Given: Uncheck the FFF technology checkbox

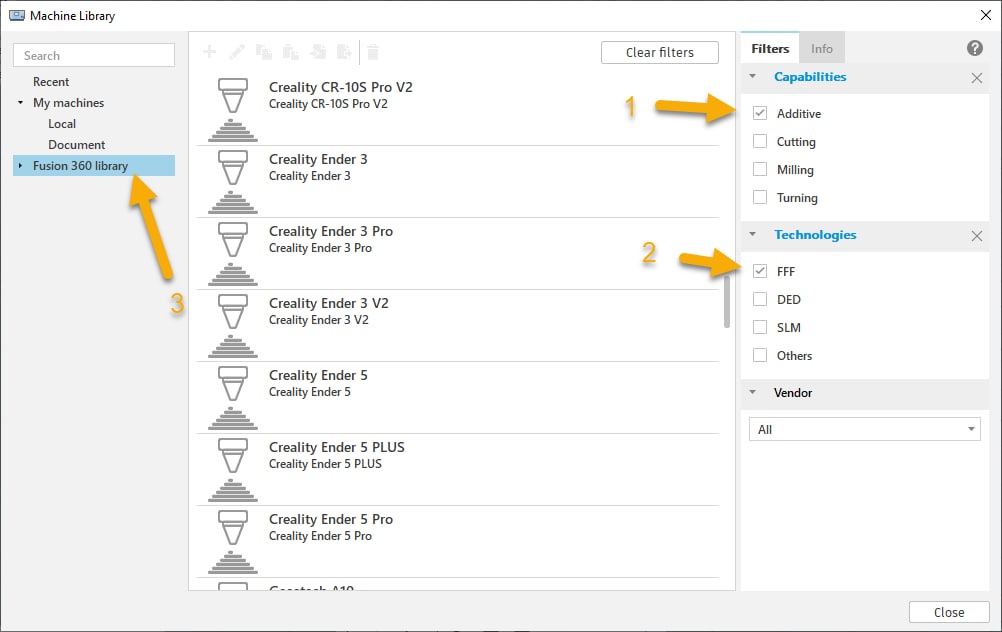Looking at the screenshot, I should tap(760, 271).
